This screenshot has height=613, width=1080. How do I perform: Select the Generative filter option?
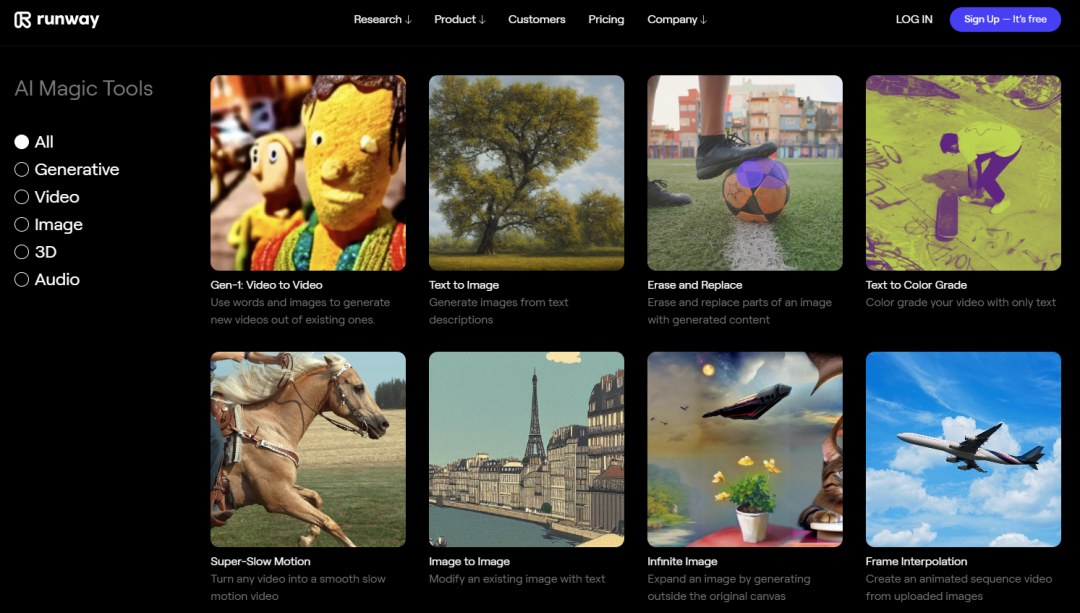point(22,170)
